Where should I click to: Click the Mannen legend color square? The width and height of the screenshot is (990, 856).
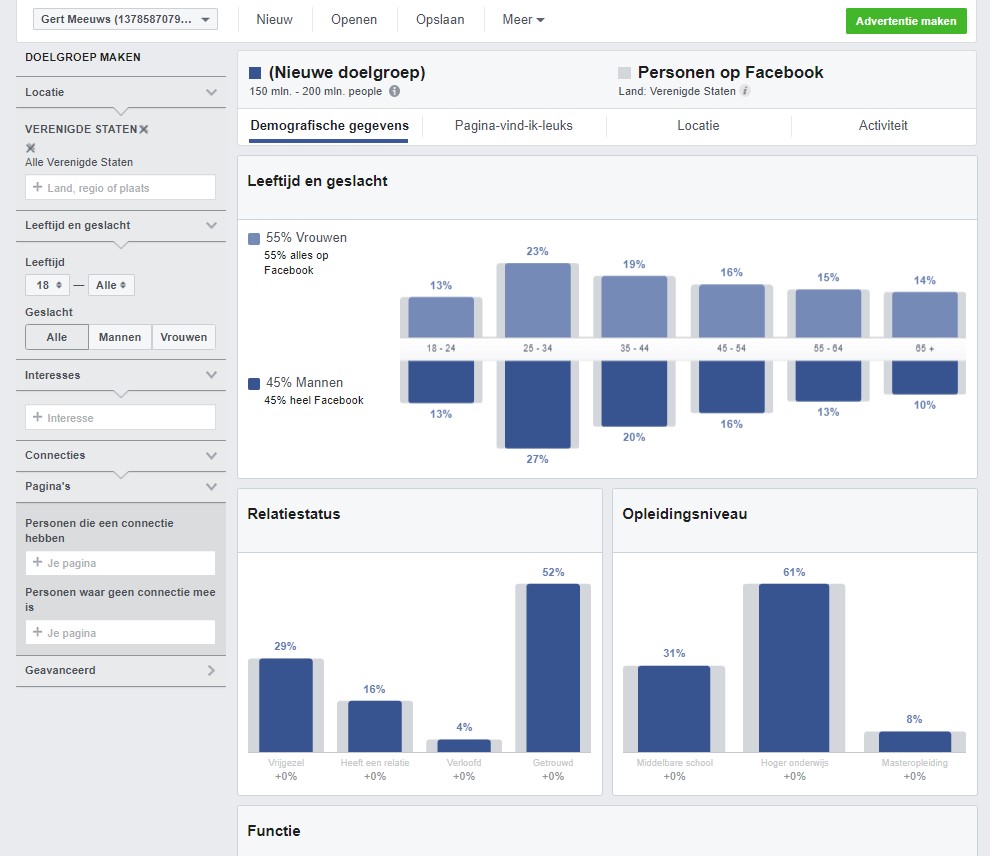(x=254, y=383)
